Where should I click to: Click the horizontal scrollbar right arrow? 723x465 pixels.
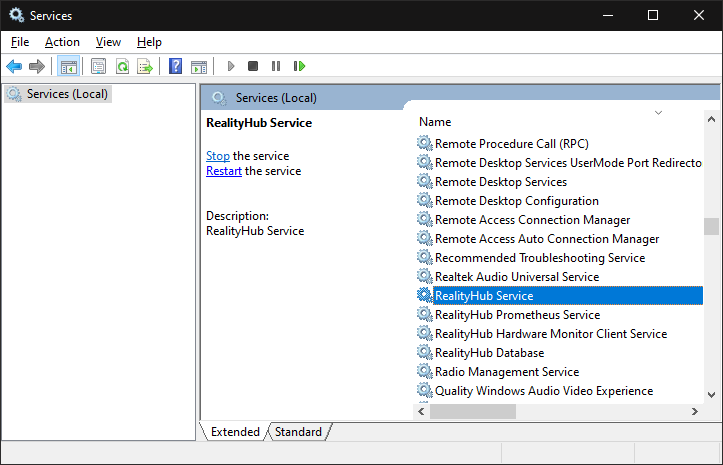695,411
